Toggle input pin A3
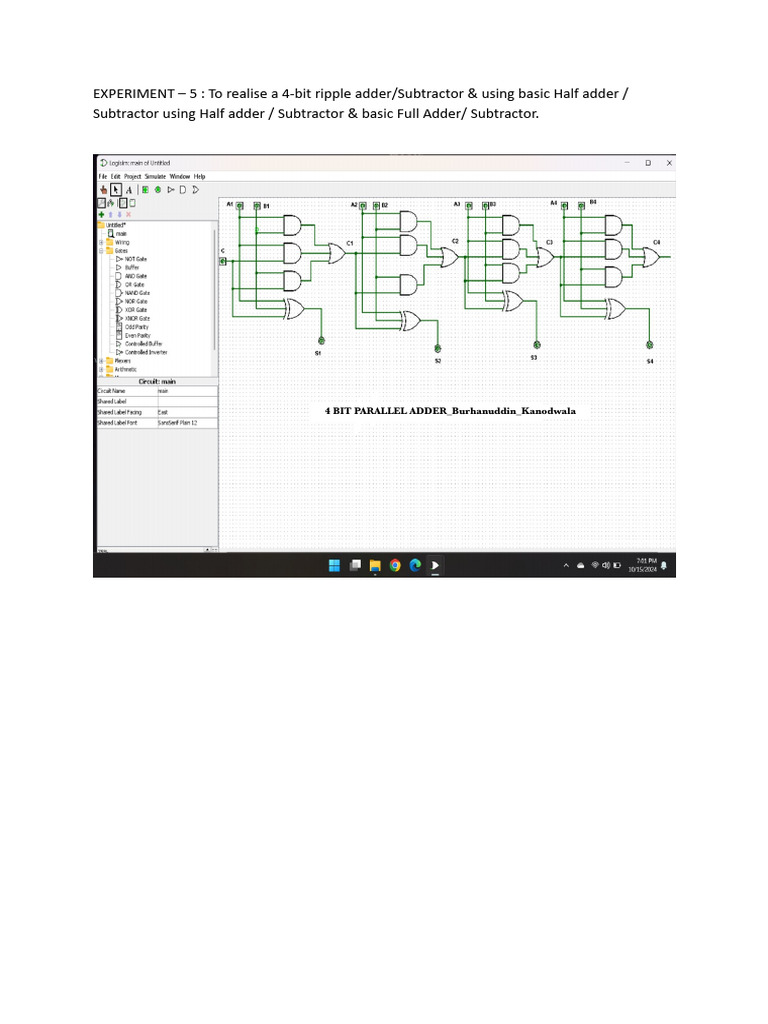Image resolution: width=768 pixels, height=1024 pixels. [468, 206]
